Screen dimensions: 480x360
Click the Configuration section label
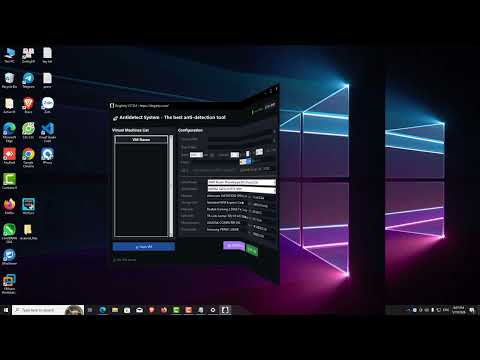point(190,130)
